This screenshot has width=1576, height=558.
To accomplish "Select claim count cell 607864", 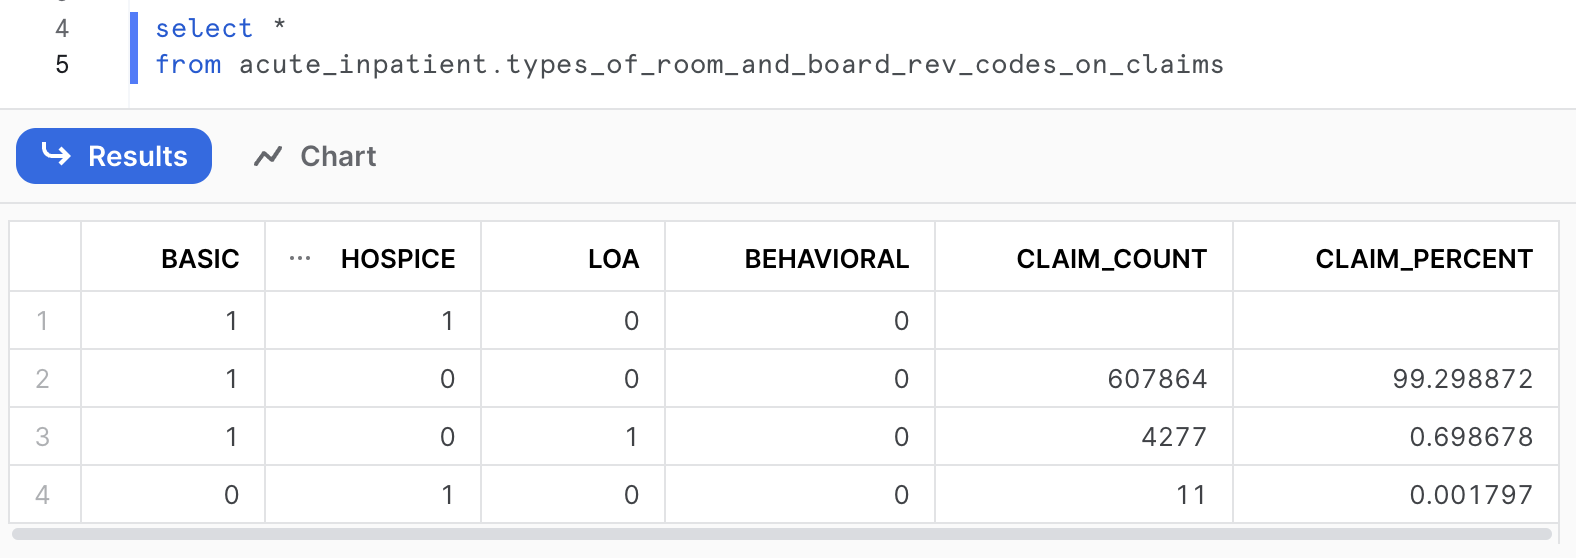I will pos(1084,379).
